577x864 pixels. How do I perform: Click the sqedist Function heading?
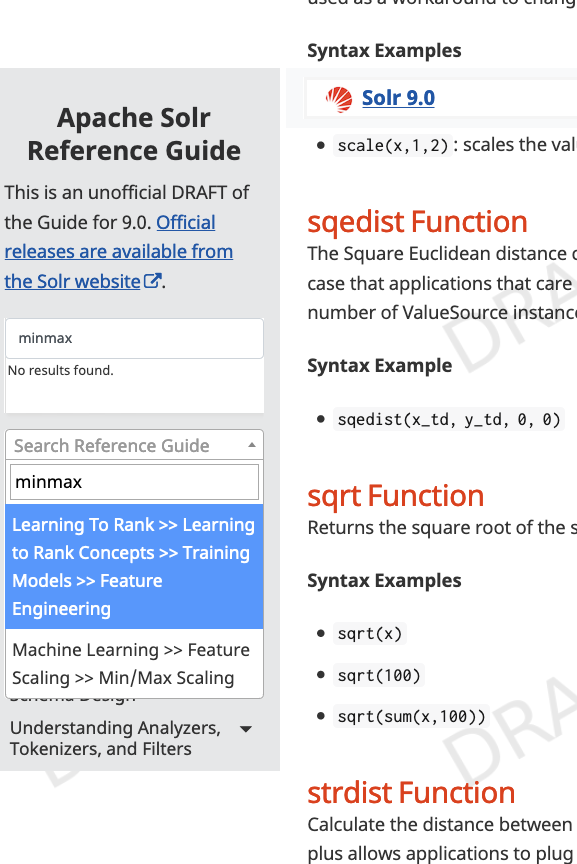click(x=417, y=222)
